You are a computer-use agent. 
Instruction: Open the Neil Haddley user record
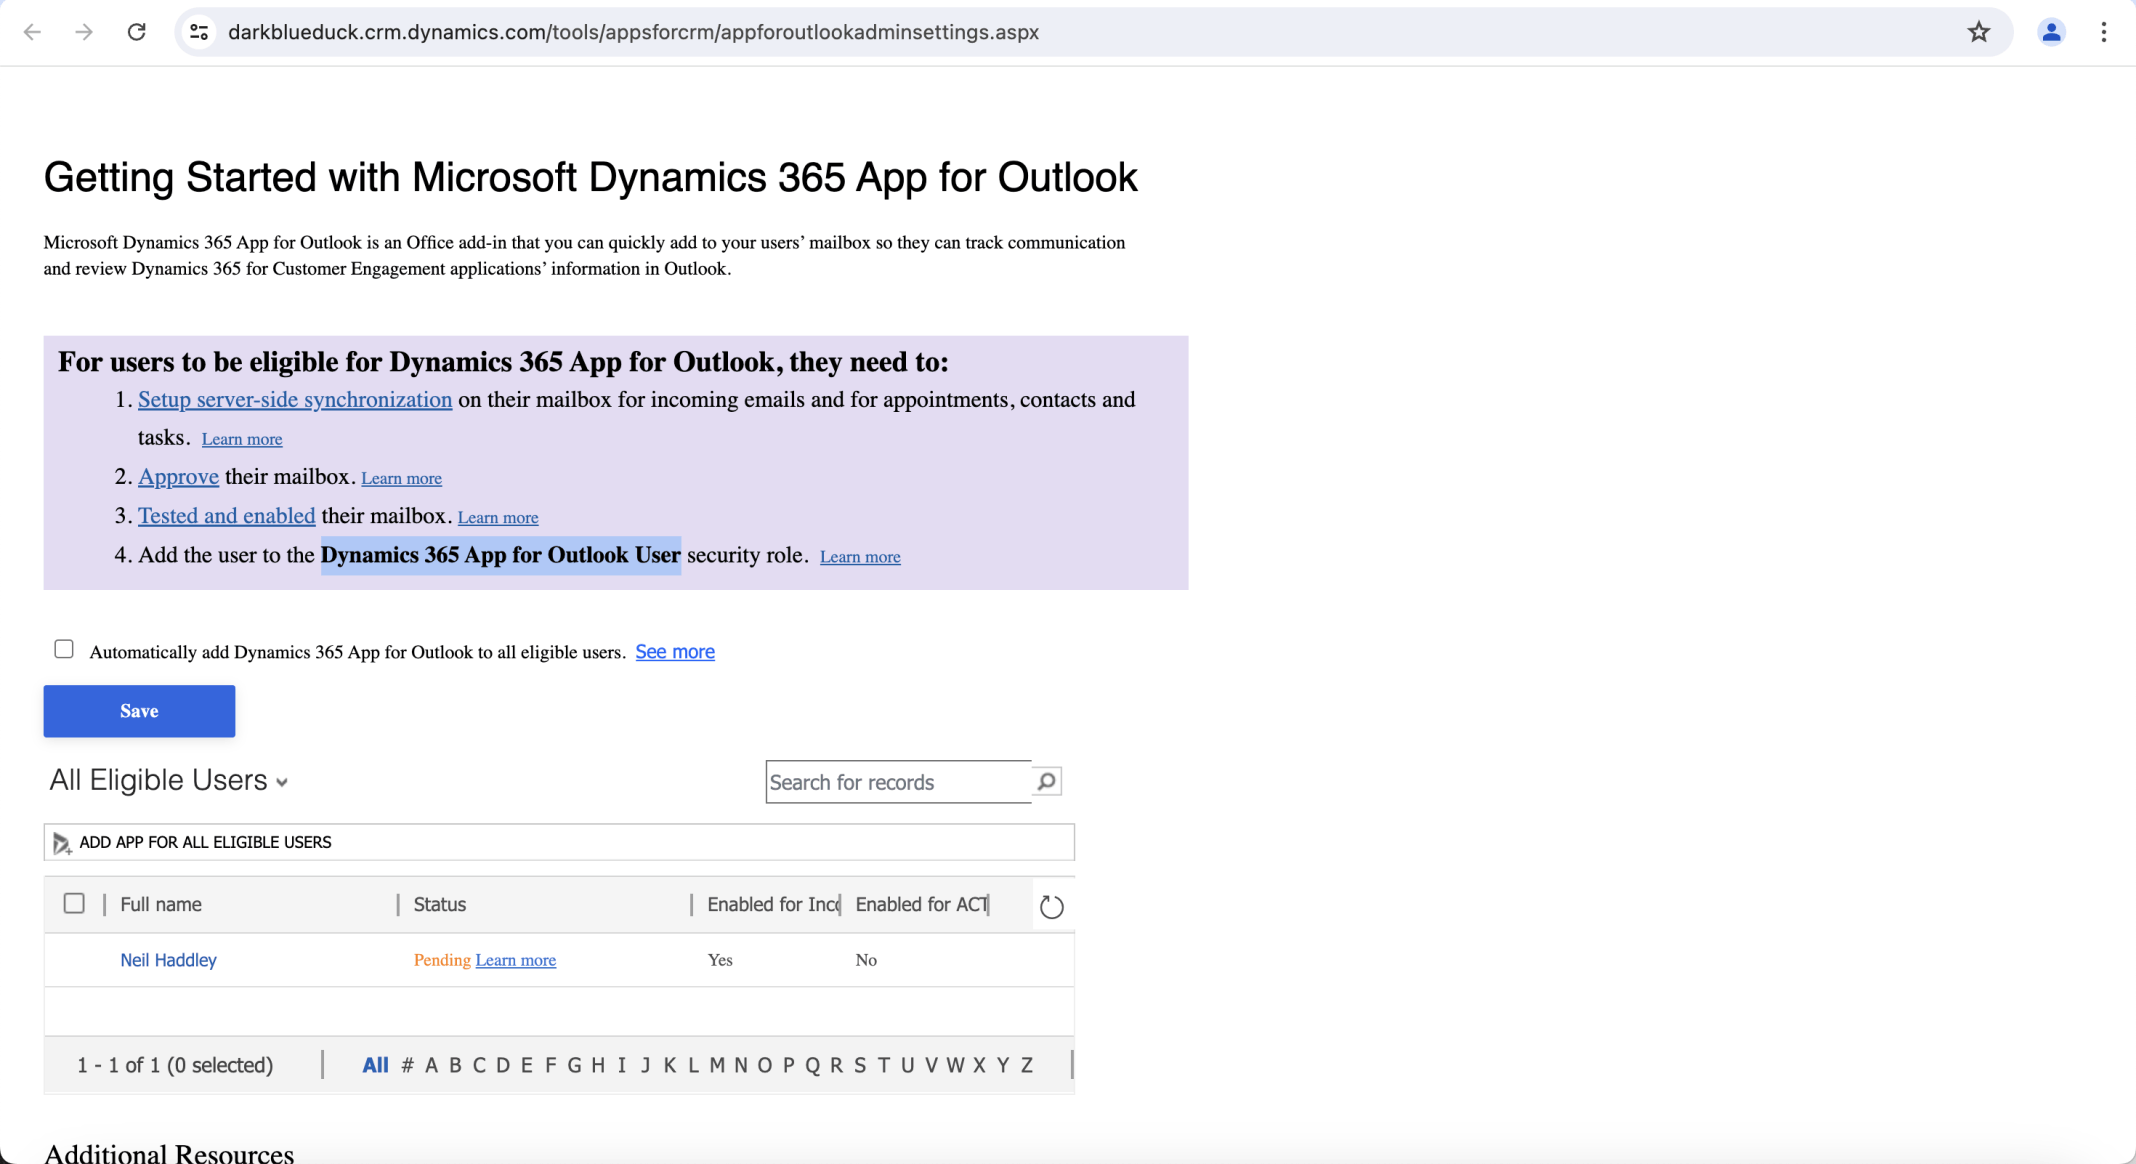[168, 960]
